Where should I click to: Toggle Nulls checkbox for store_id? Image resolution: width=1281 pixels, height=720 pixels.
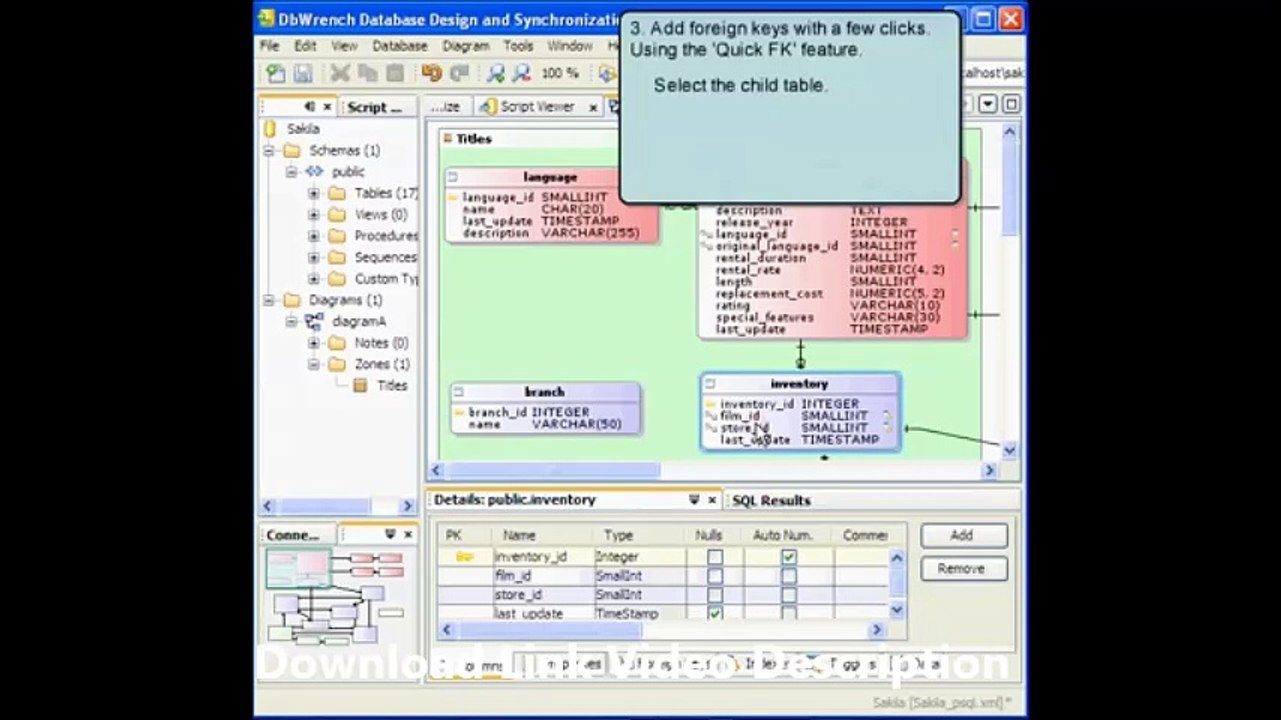click(715, 595)
